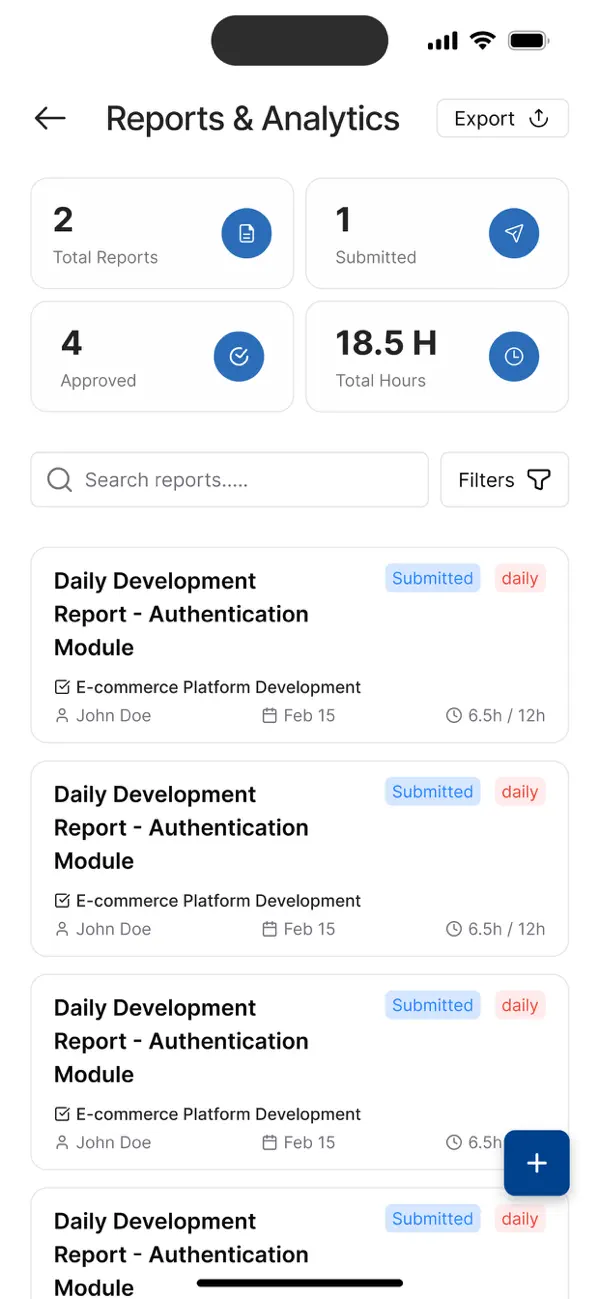Open the Total Reports stat card

(x=162, y=233)
